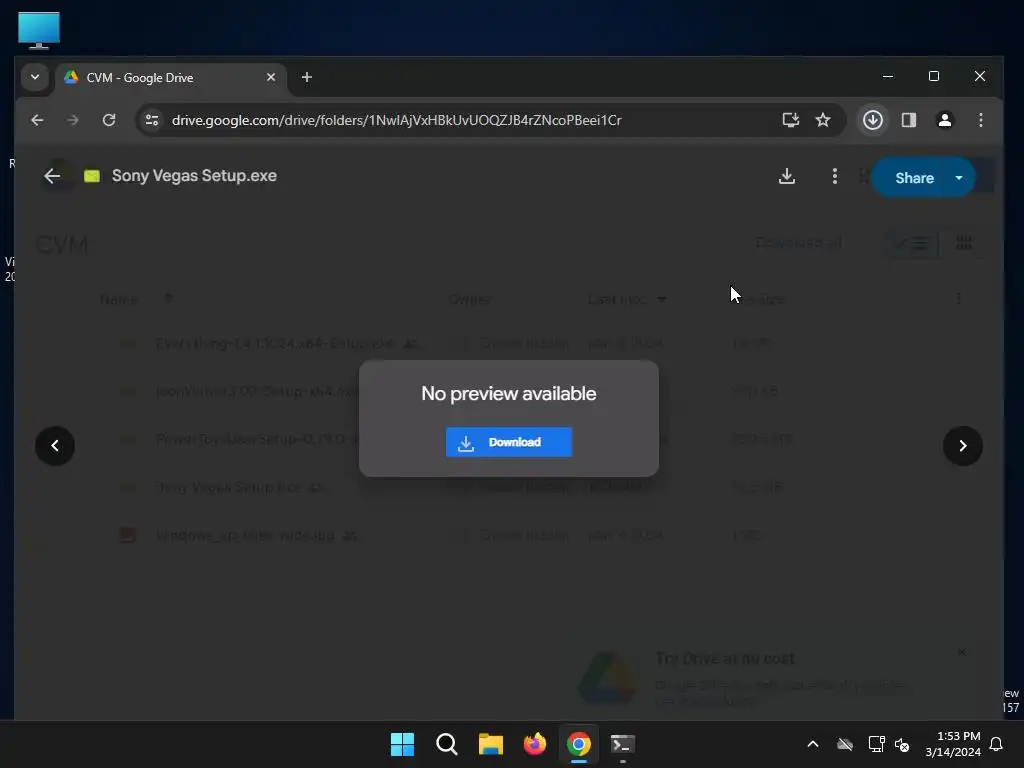
Task: Click the muted volume tray icon
Action: [902, 744]
